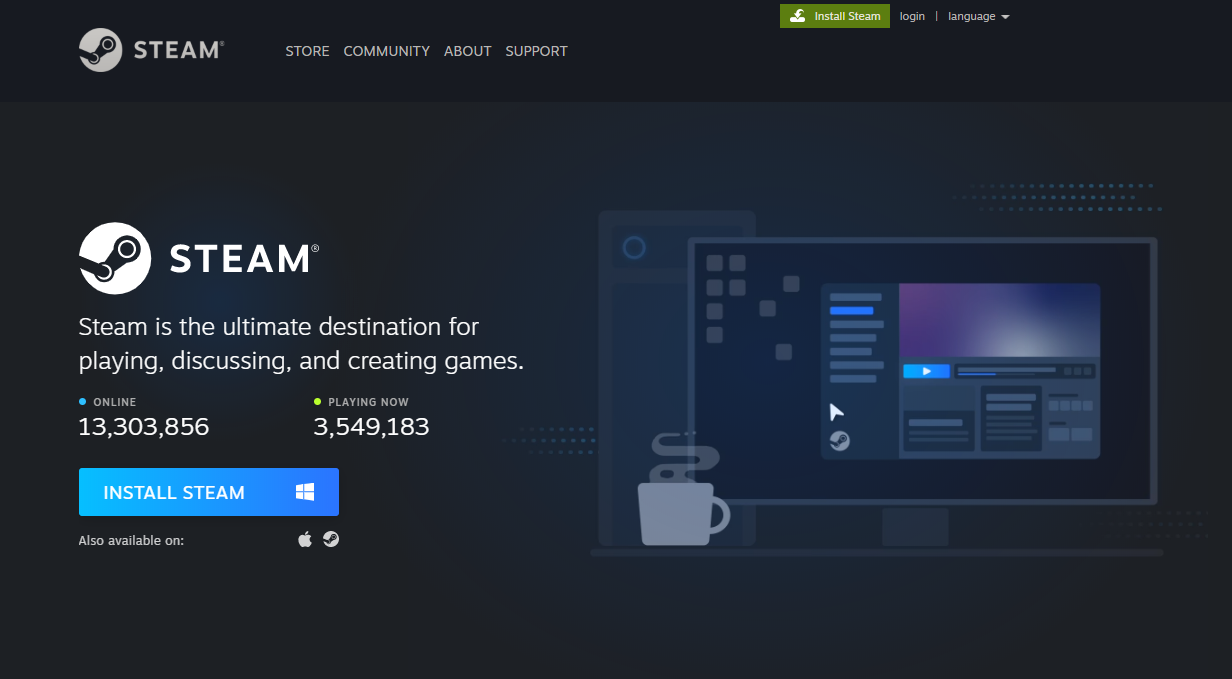The image size is (1232, 679).
Task: Open the COMMUNITY menu
Action: click(386, 51)
